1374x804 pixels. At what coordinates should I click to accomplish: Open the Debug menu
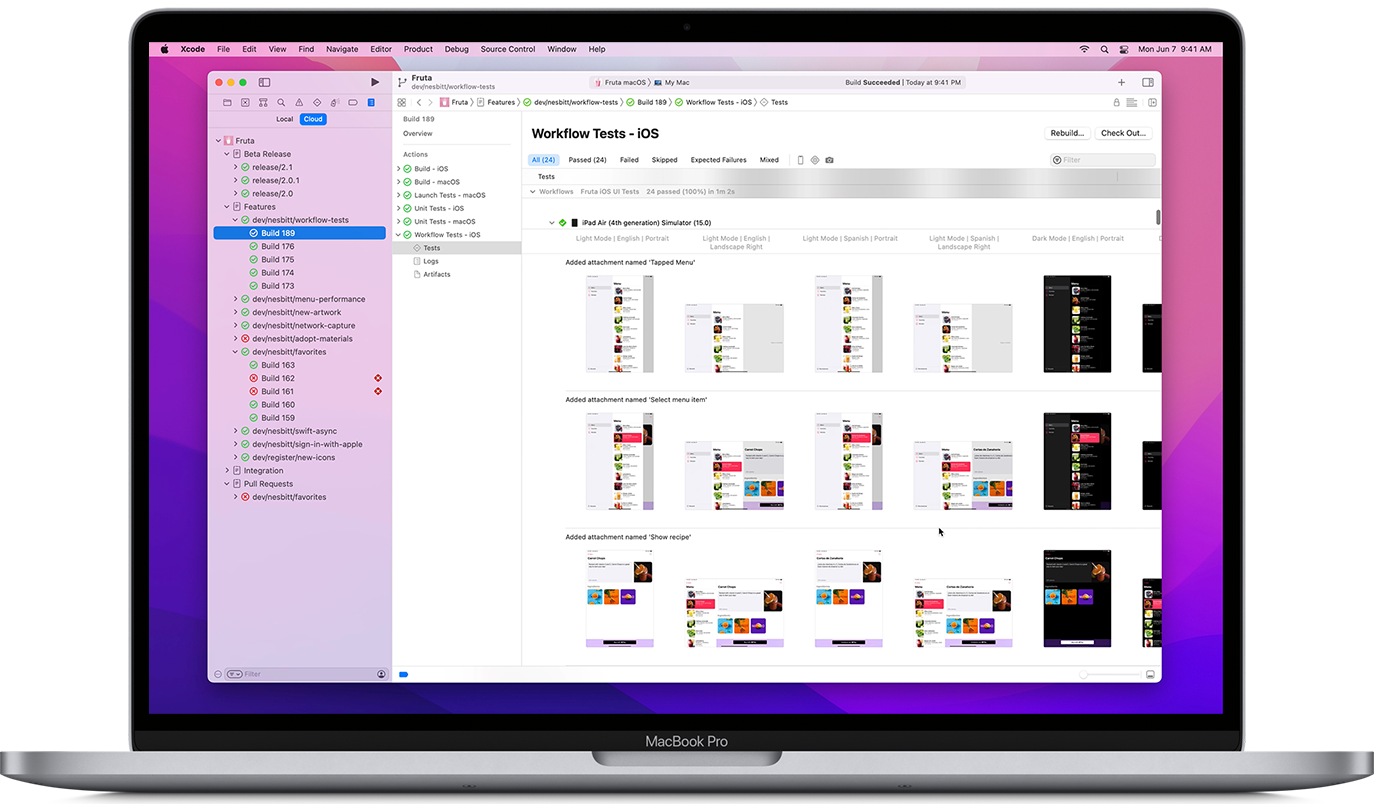click(x=456, y=49)
